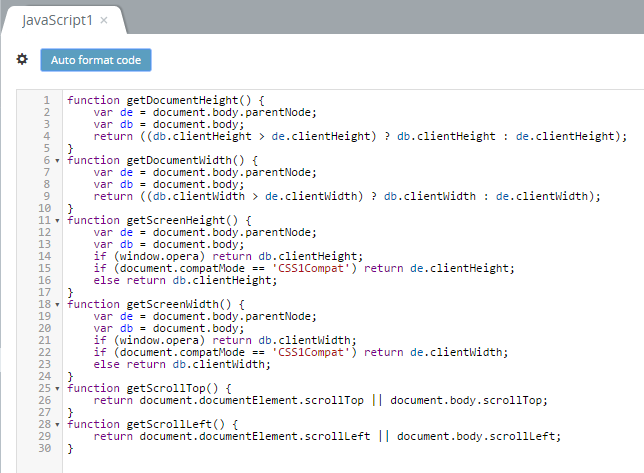This screenshot has width=644, height=473.
Task: Collapse the getDocumentWidth function at line 6
Action: (x=57, y=161)
